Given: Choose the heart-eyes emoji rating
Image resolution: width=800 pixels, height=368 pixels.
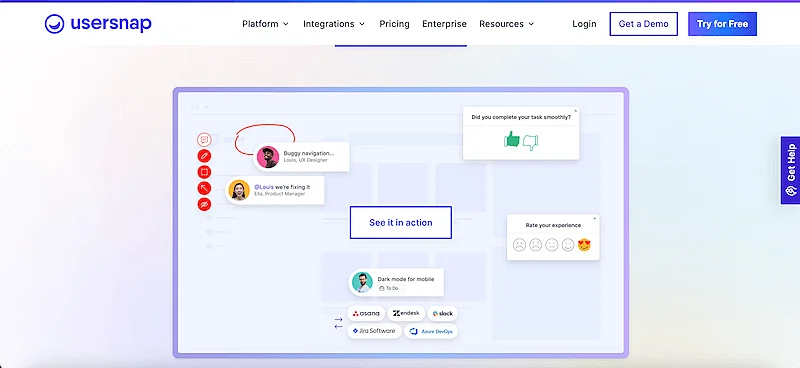Looking at the screenshot, I should [584, 245].
